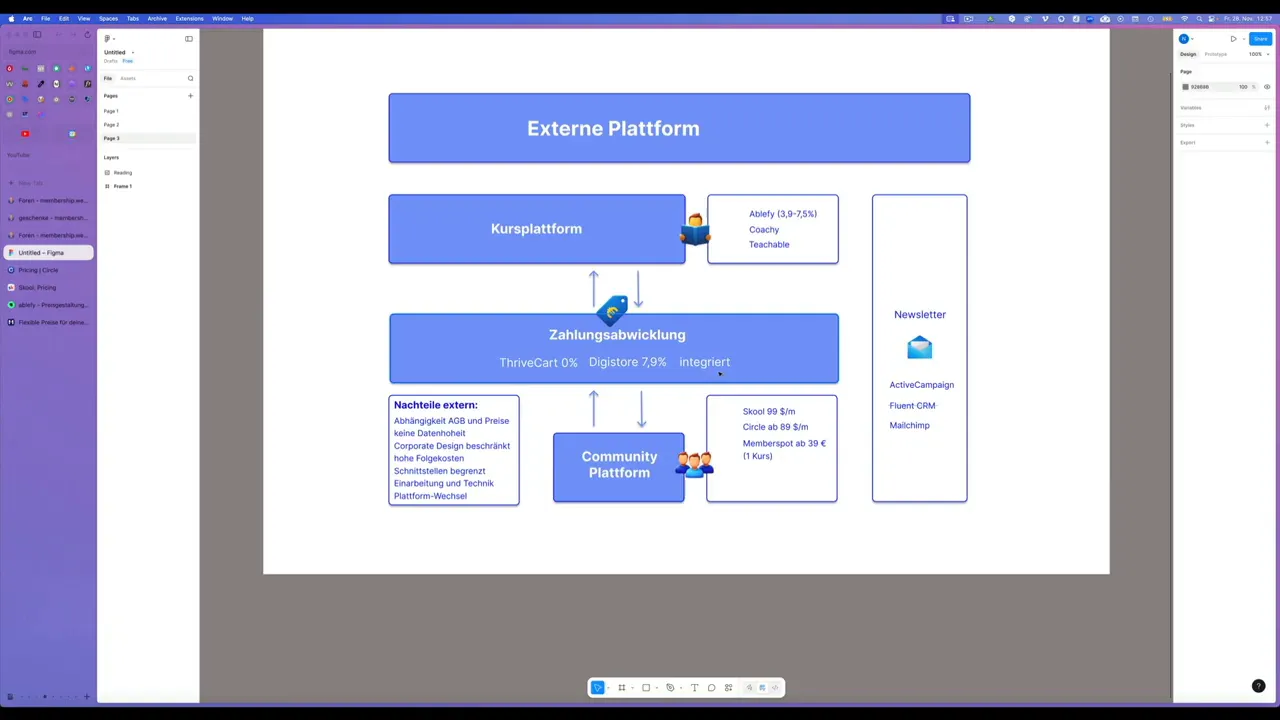This screenshot has height=720, width=1280.
Task: Open the dropdown next to the Untitled file name
Action: click(x=133, y=52)
